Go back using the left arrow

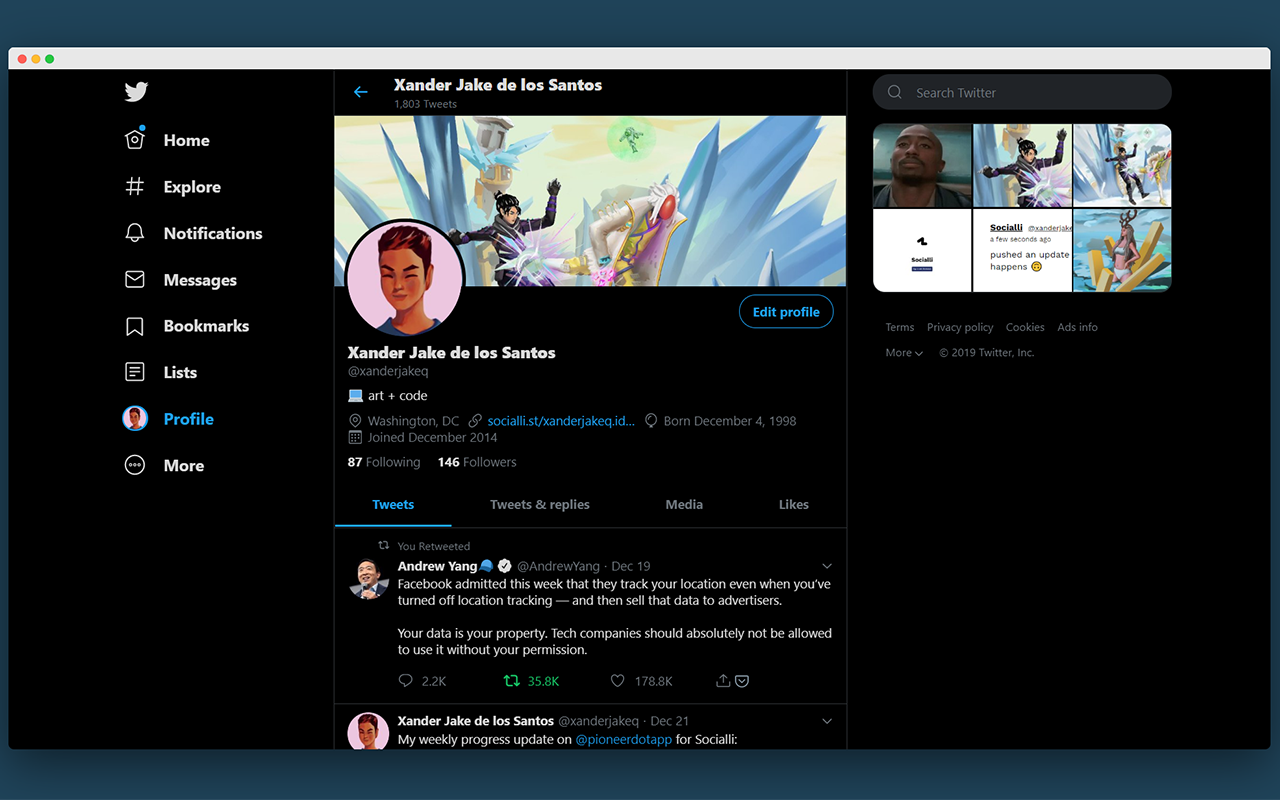pos(361,92)
